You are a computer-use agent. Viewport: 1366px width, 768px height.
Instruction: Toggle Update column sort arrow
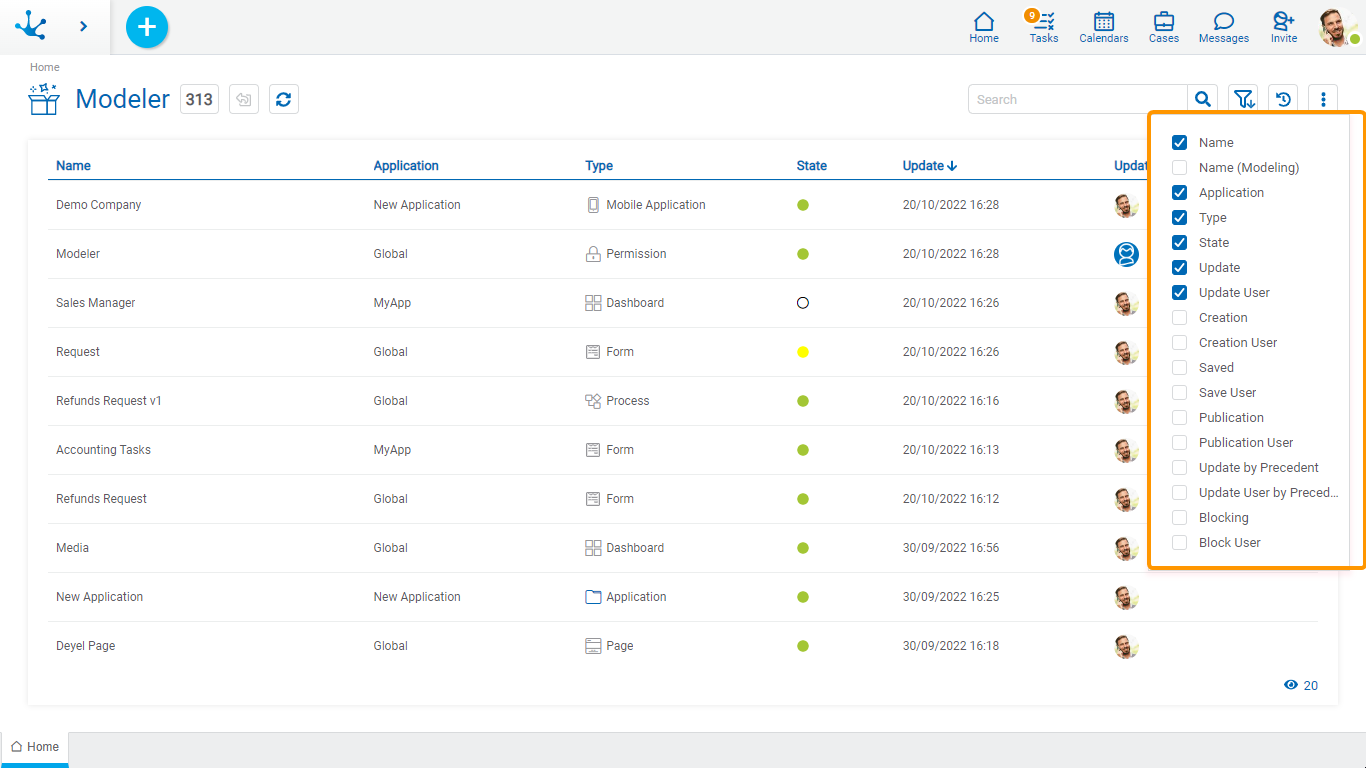coord(952,166)
